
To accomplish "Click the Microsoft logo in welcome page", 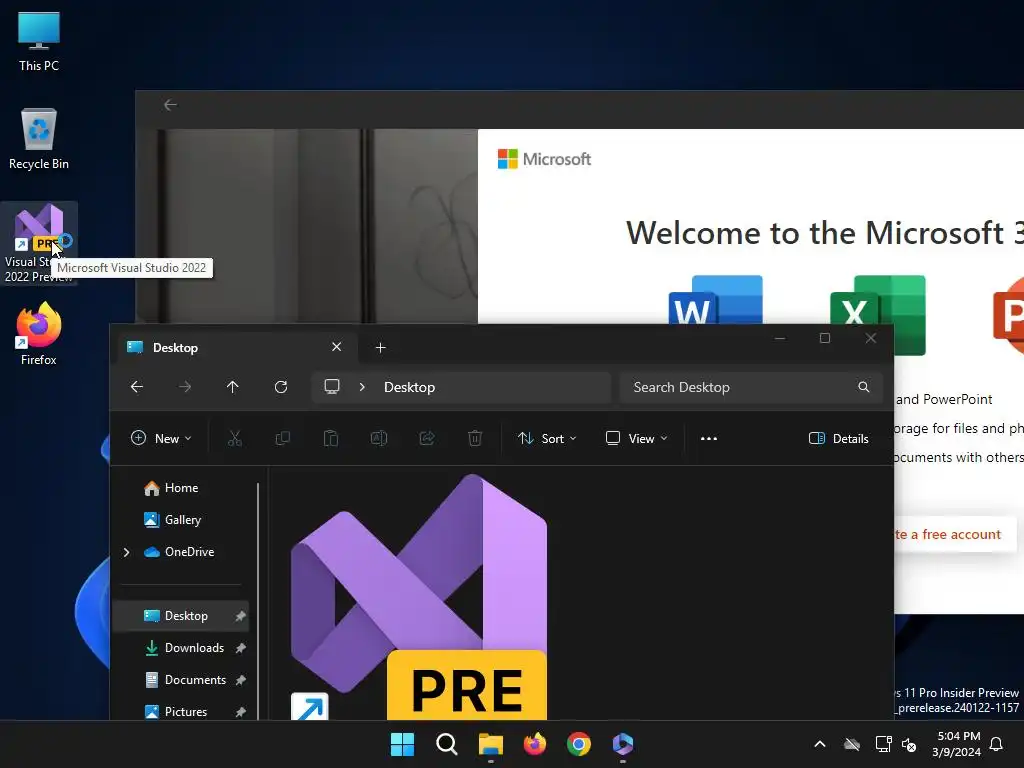I will (x=544, y=159).
